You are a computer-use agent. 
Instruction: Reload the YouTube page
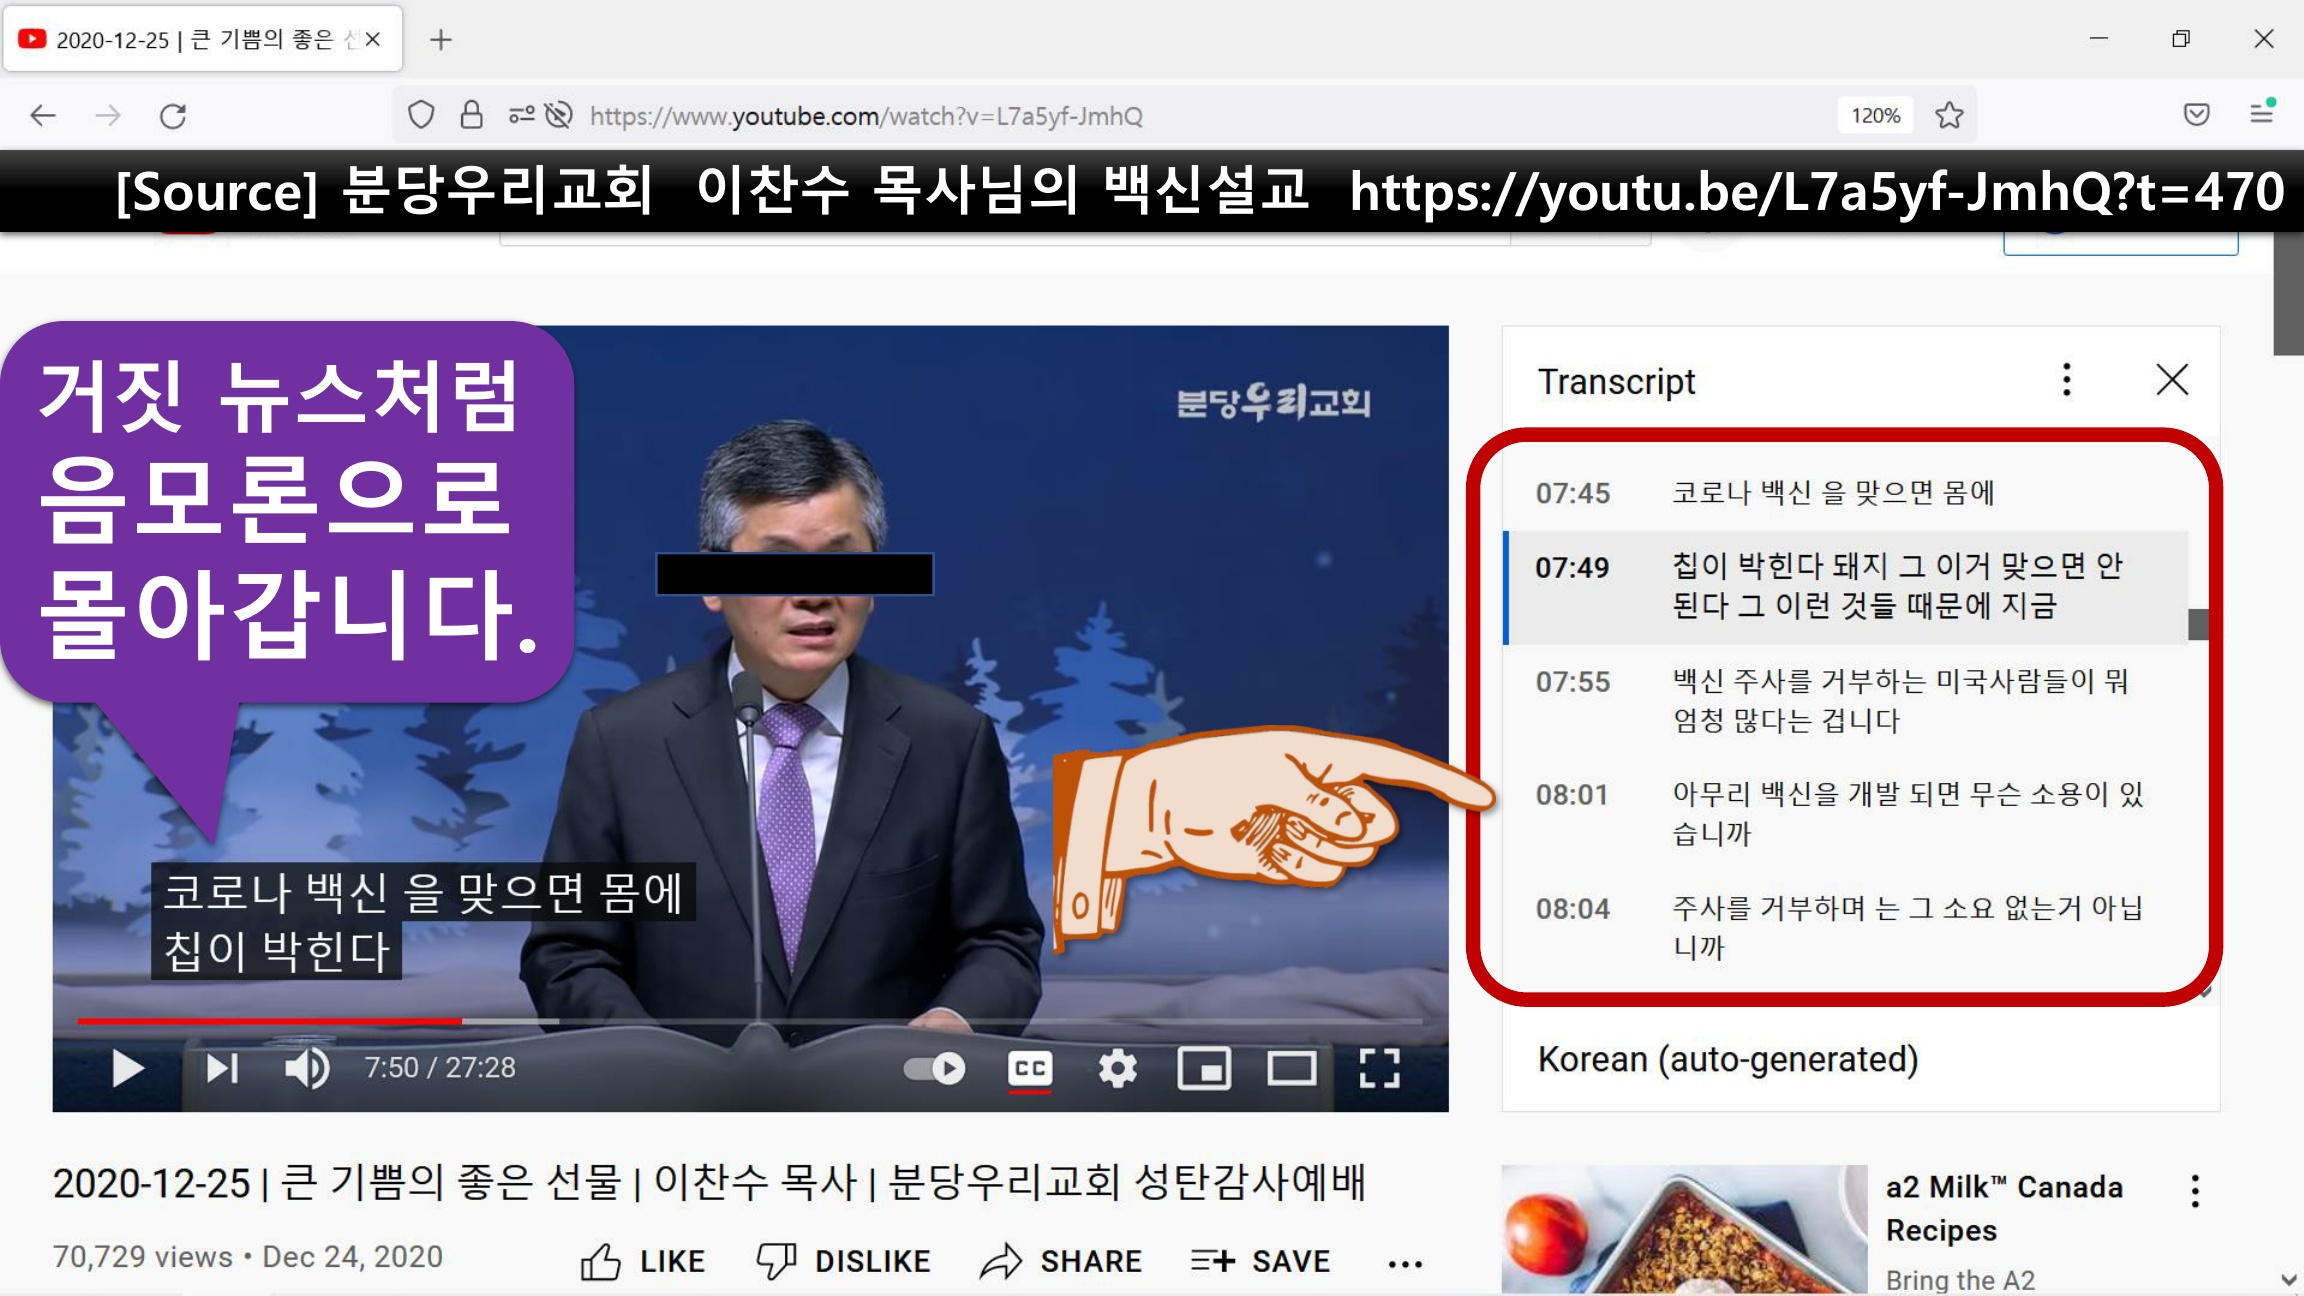tap(173, 116)
